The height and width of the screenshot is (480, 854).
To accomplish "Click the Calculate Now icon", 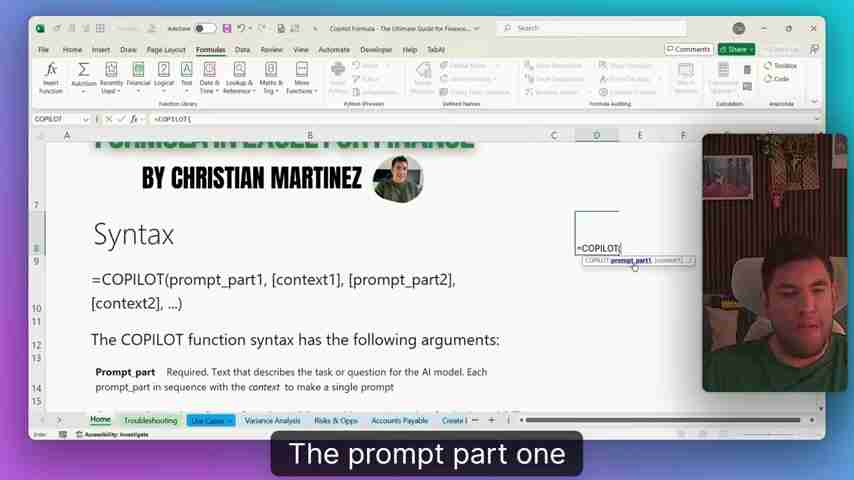I will 747,70.
